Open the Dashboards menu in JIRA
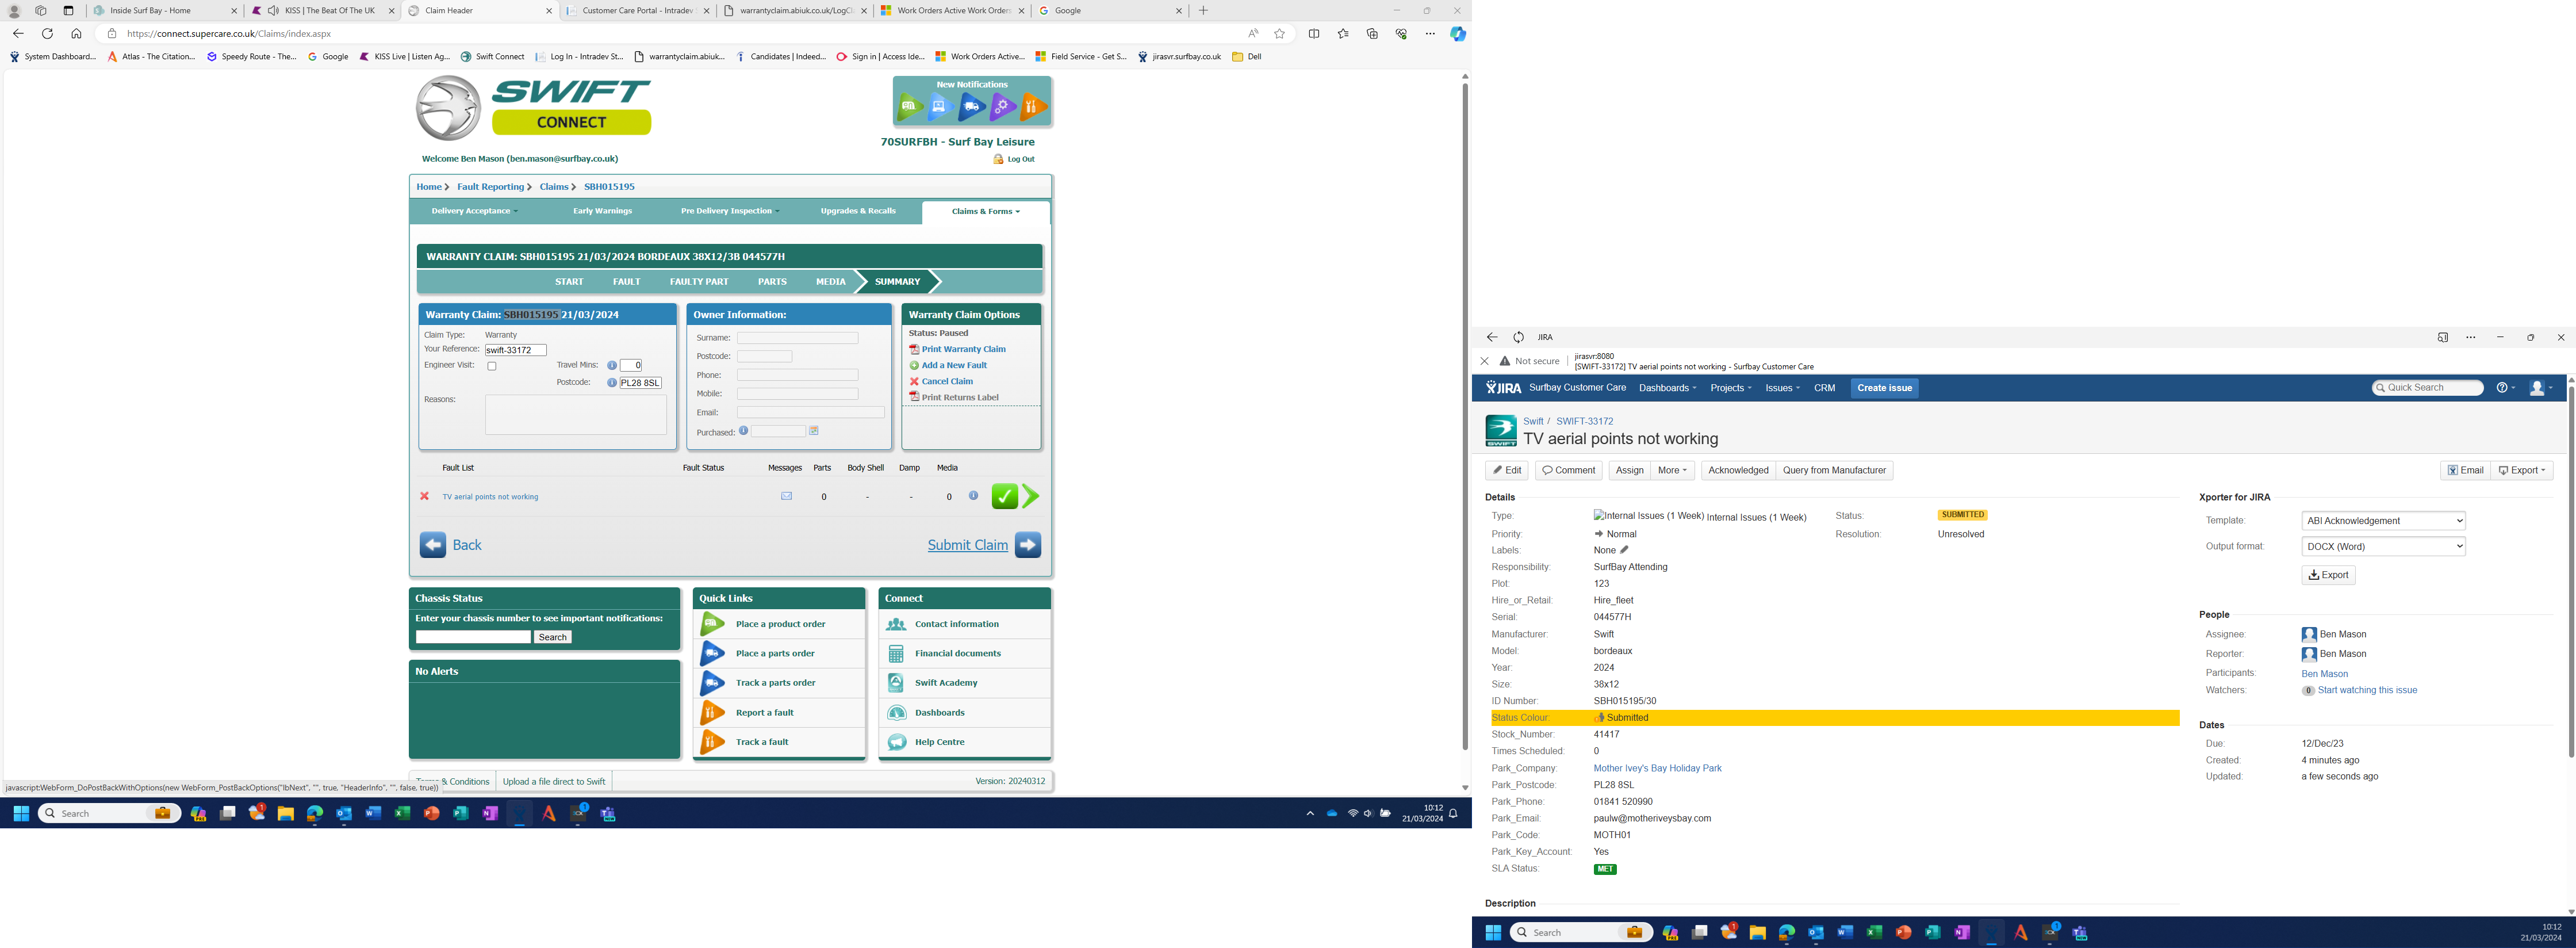 [x=1667, y=388]
